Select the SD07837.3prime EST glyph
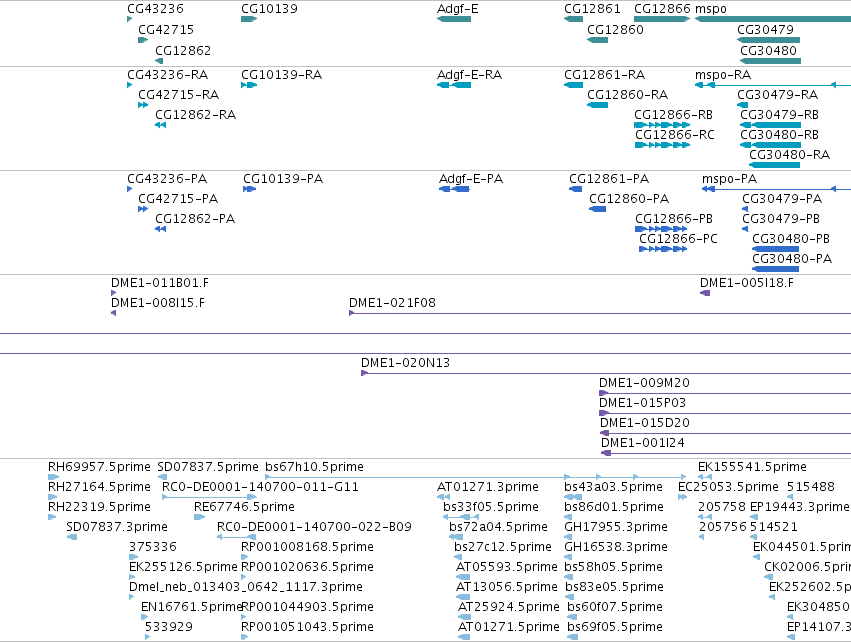851x642 pixels. 72,537
